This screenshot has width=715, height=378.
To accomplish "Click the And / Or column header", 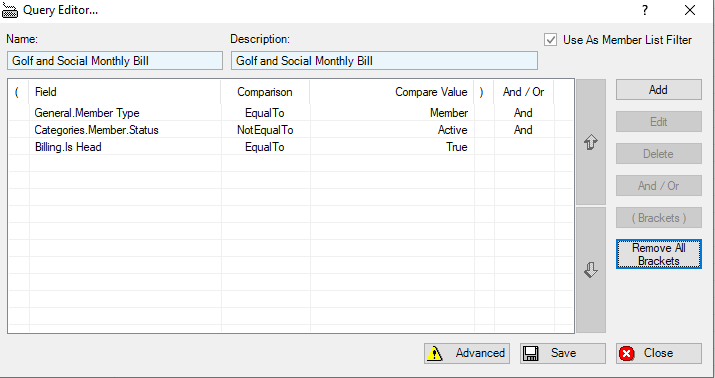I will coord(523,92).
